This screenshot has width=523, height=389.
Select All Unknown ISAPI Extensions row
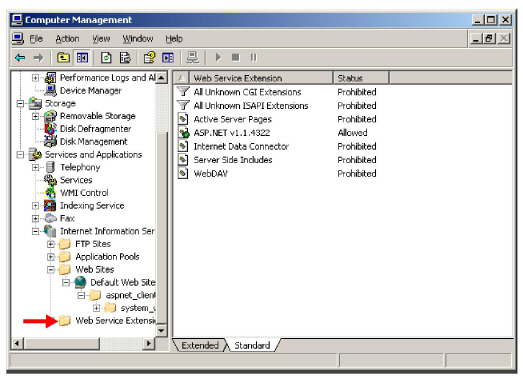(x=251, y=106)
